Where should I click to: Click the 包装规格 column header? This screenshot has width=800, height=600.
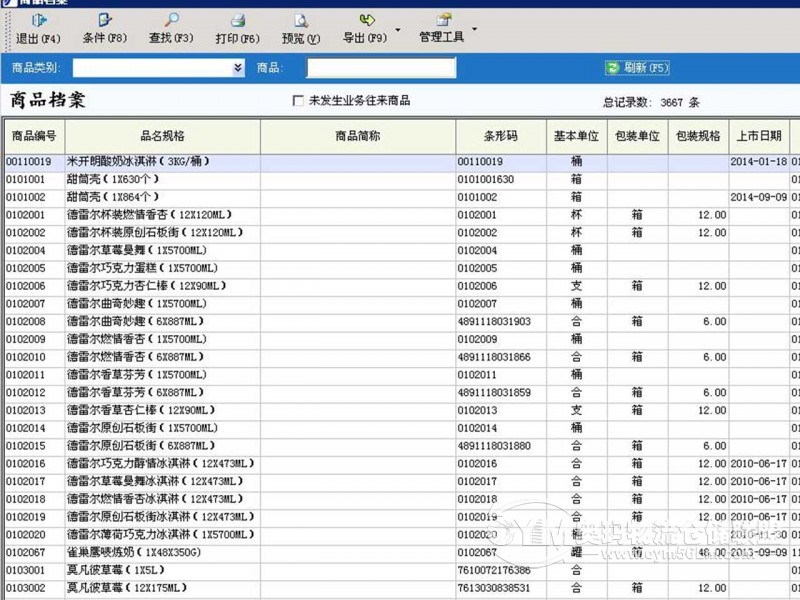[x=698, y=136]
